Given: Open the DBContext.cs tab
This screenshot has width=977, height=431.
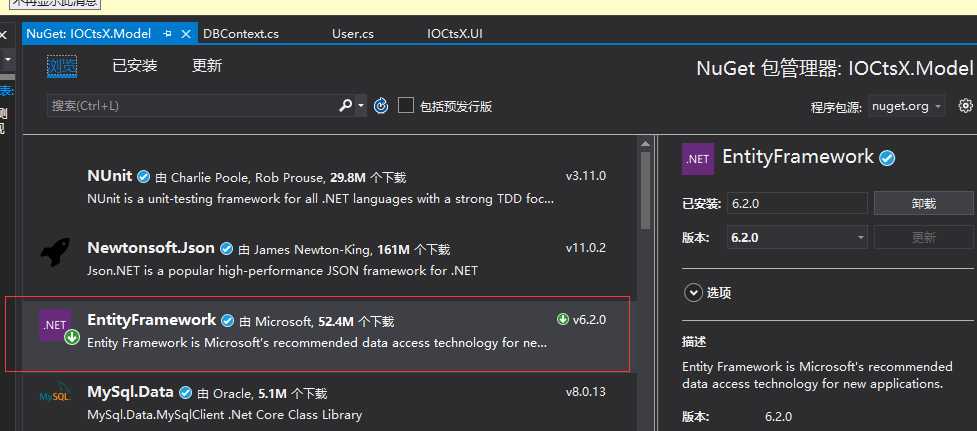Looking at the screenshot, I should pos(241,34).
